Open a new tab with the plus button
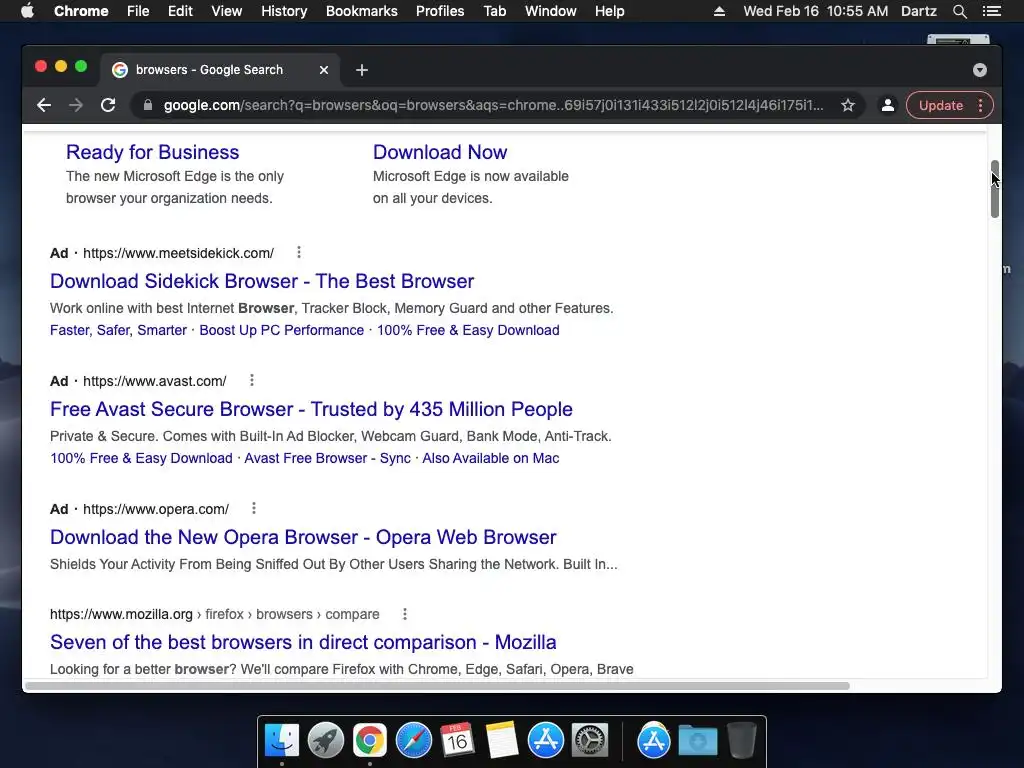This screenshot has width=1024, height=768. pyautogui.click(x=362, y=70)
